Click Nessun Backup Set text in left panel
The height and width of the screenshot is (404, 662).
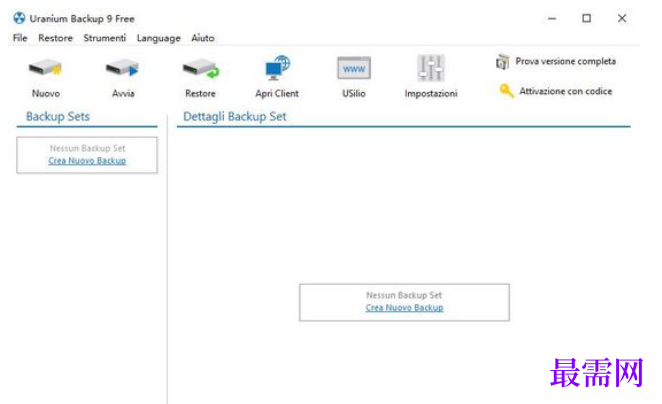(x=87, y=148)
